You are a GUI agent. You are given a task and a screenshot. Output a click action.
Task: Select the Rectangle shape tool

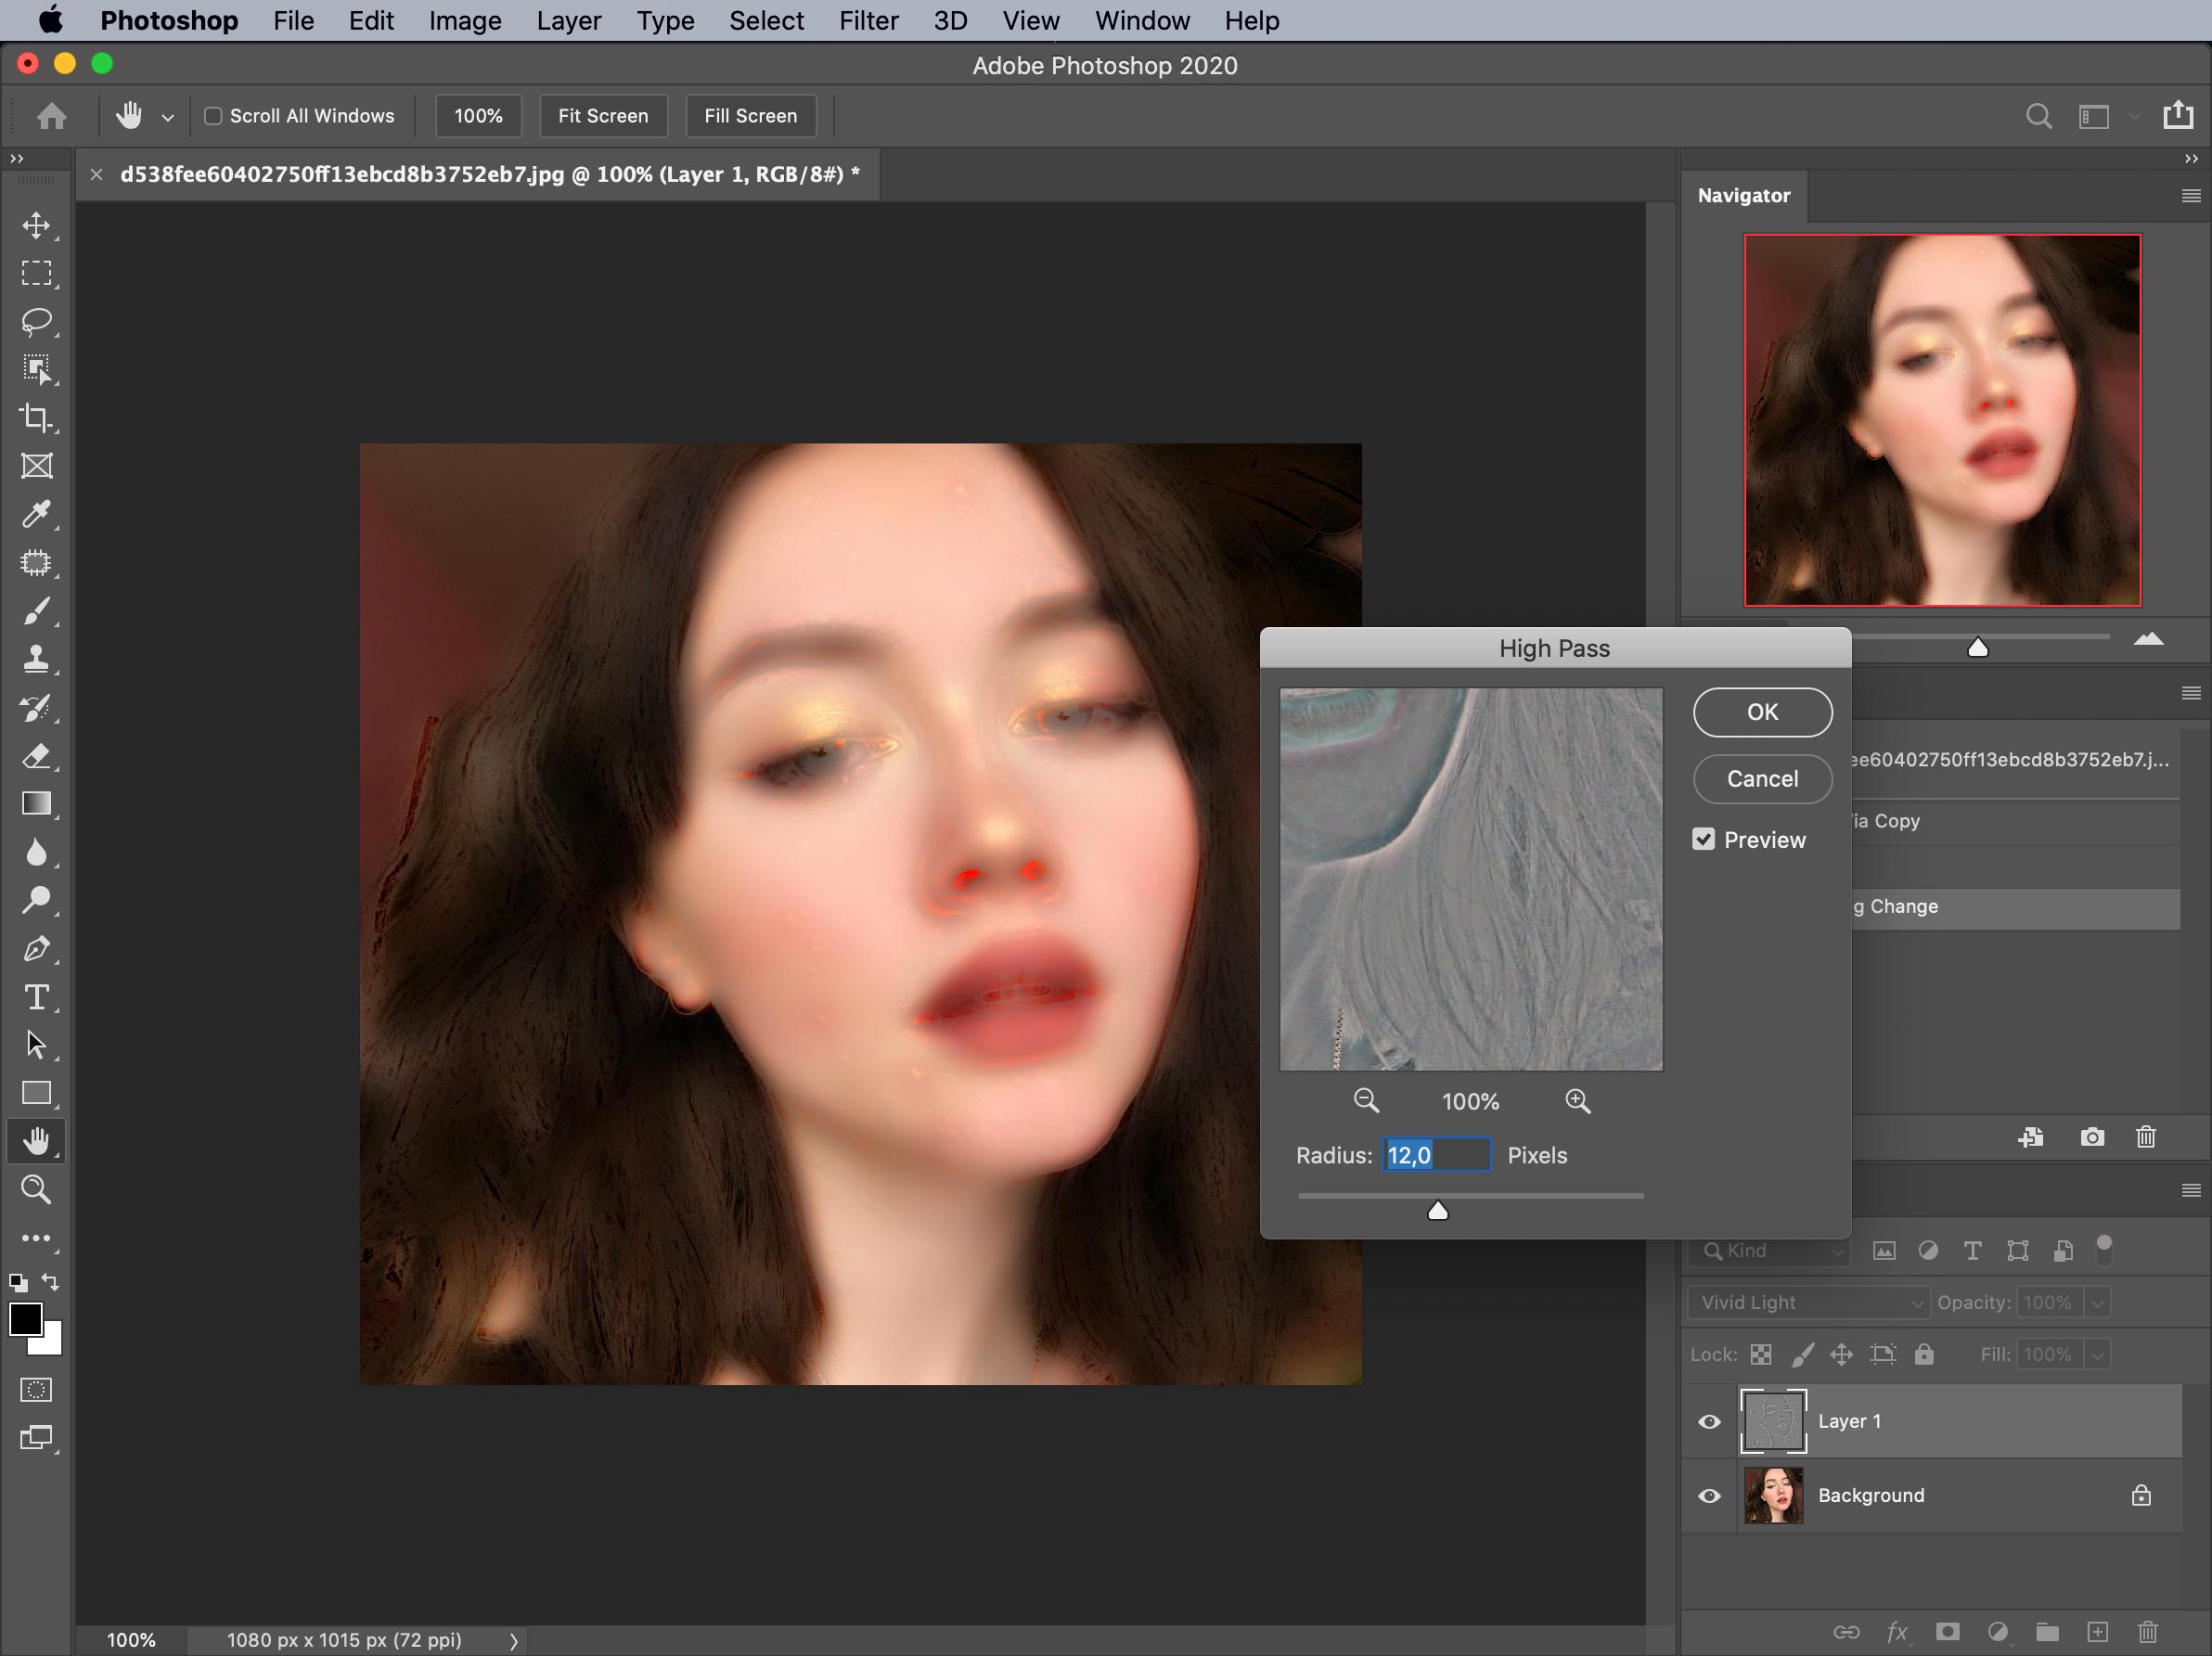pos(37,1093)
